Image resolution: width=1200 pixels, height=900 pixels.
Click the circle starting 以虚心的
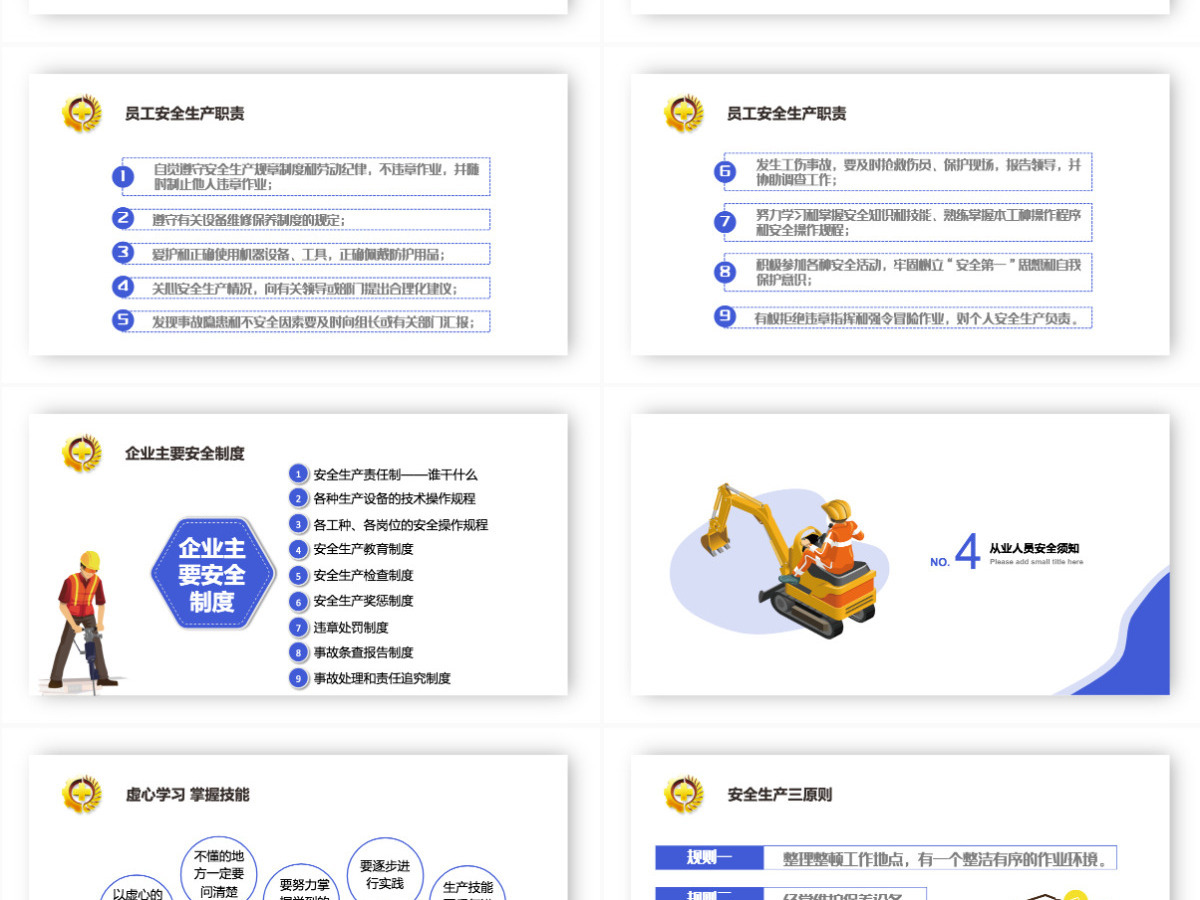pos(137,889)
